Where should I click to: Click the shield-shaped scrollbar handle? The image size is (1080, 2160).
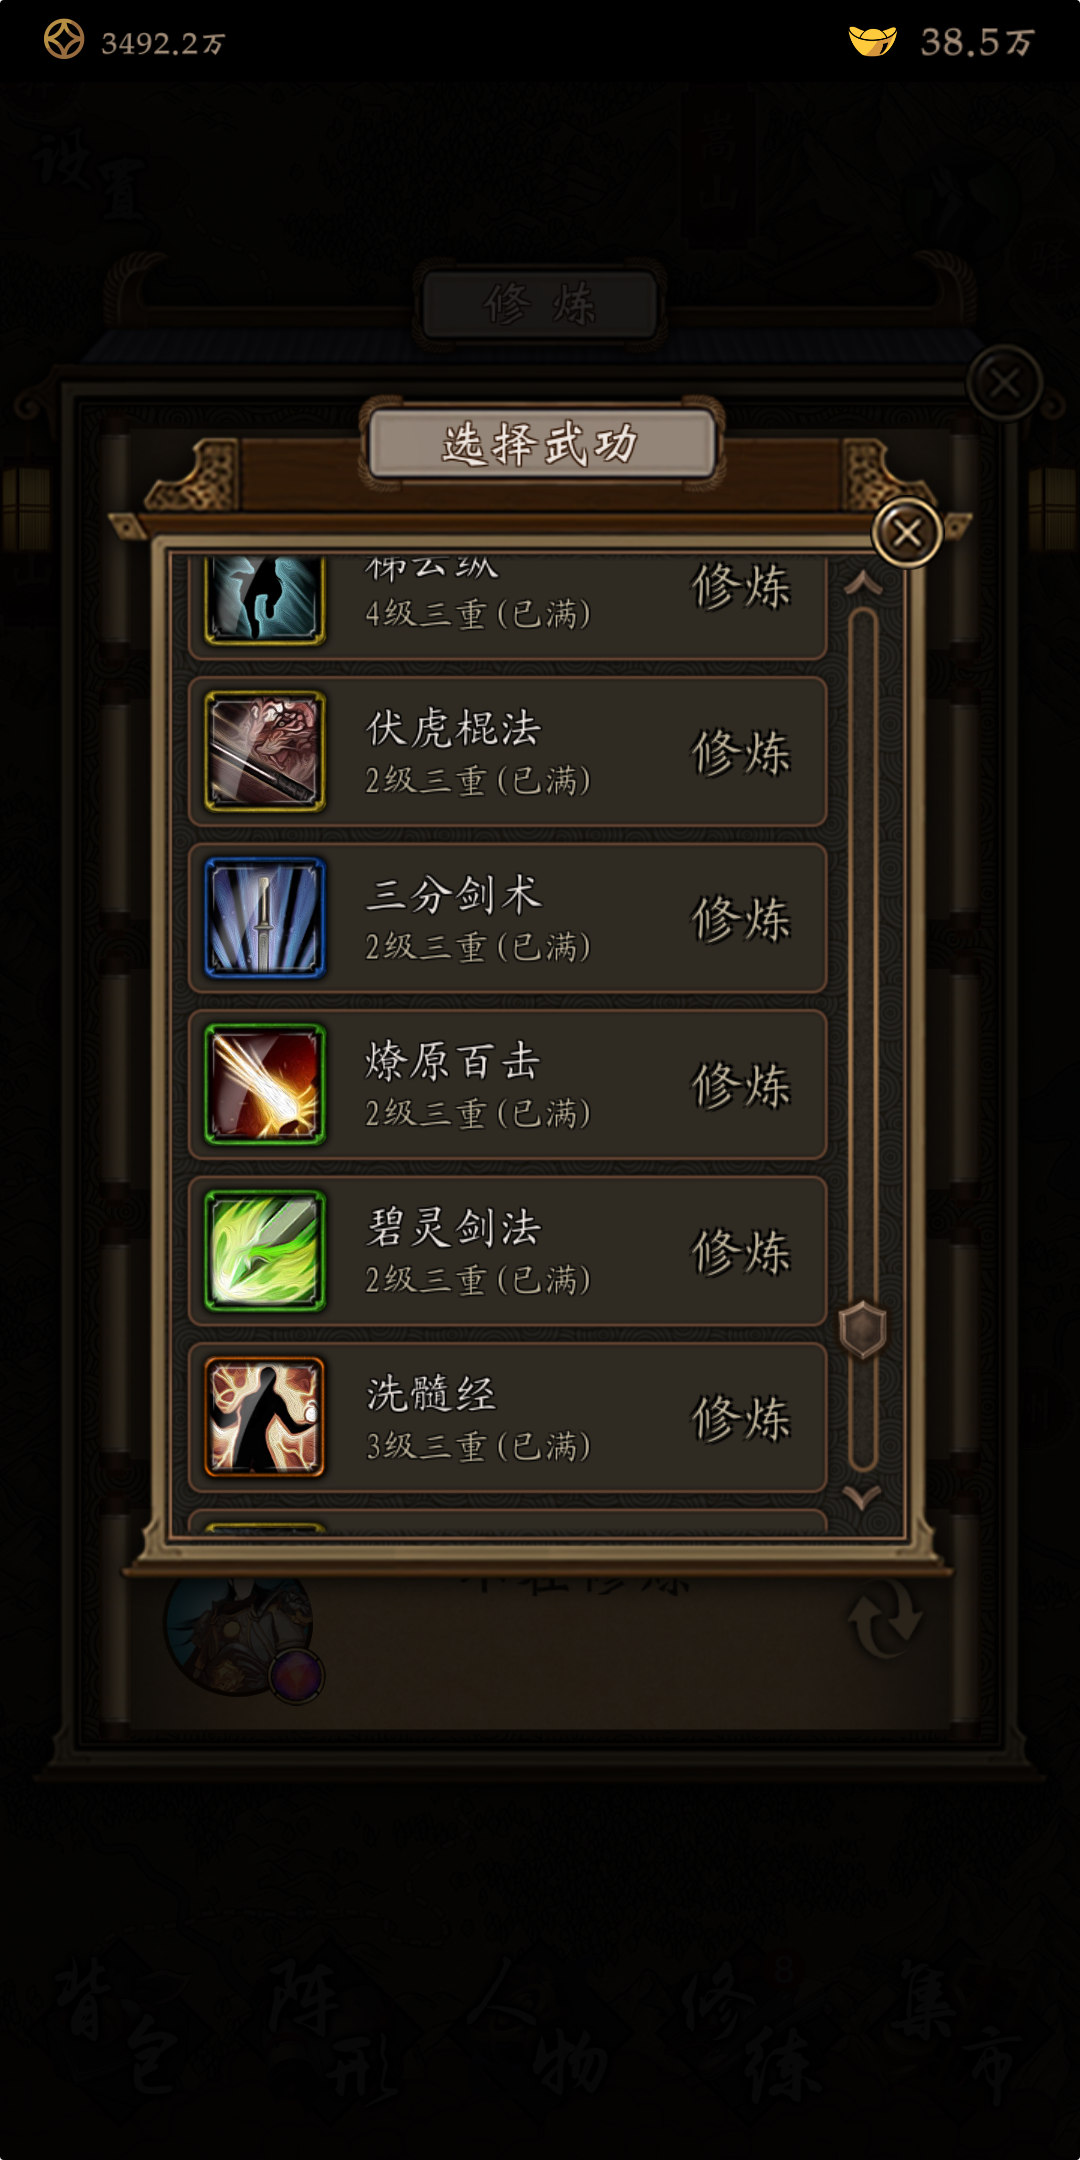[x=863, y=1330]
